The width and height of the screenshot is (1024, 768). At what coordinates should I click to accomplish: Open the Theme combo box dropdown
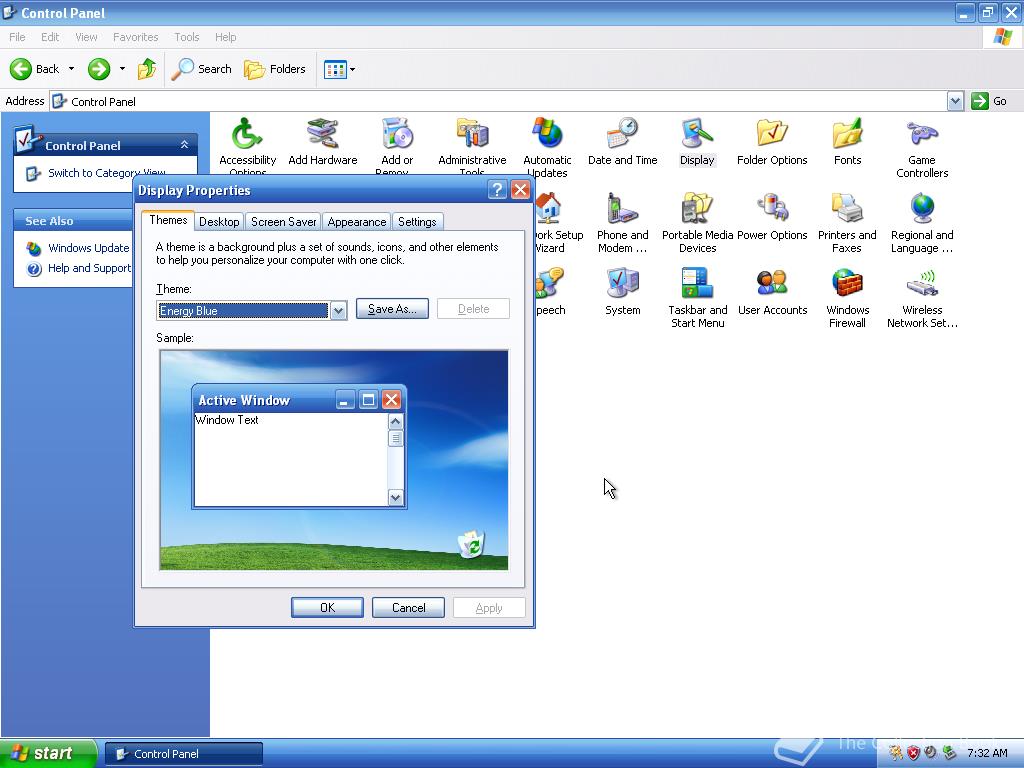tap(338, 311)
